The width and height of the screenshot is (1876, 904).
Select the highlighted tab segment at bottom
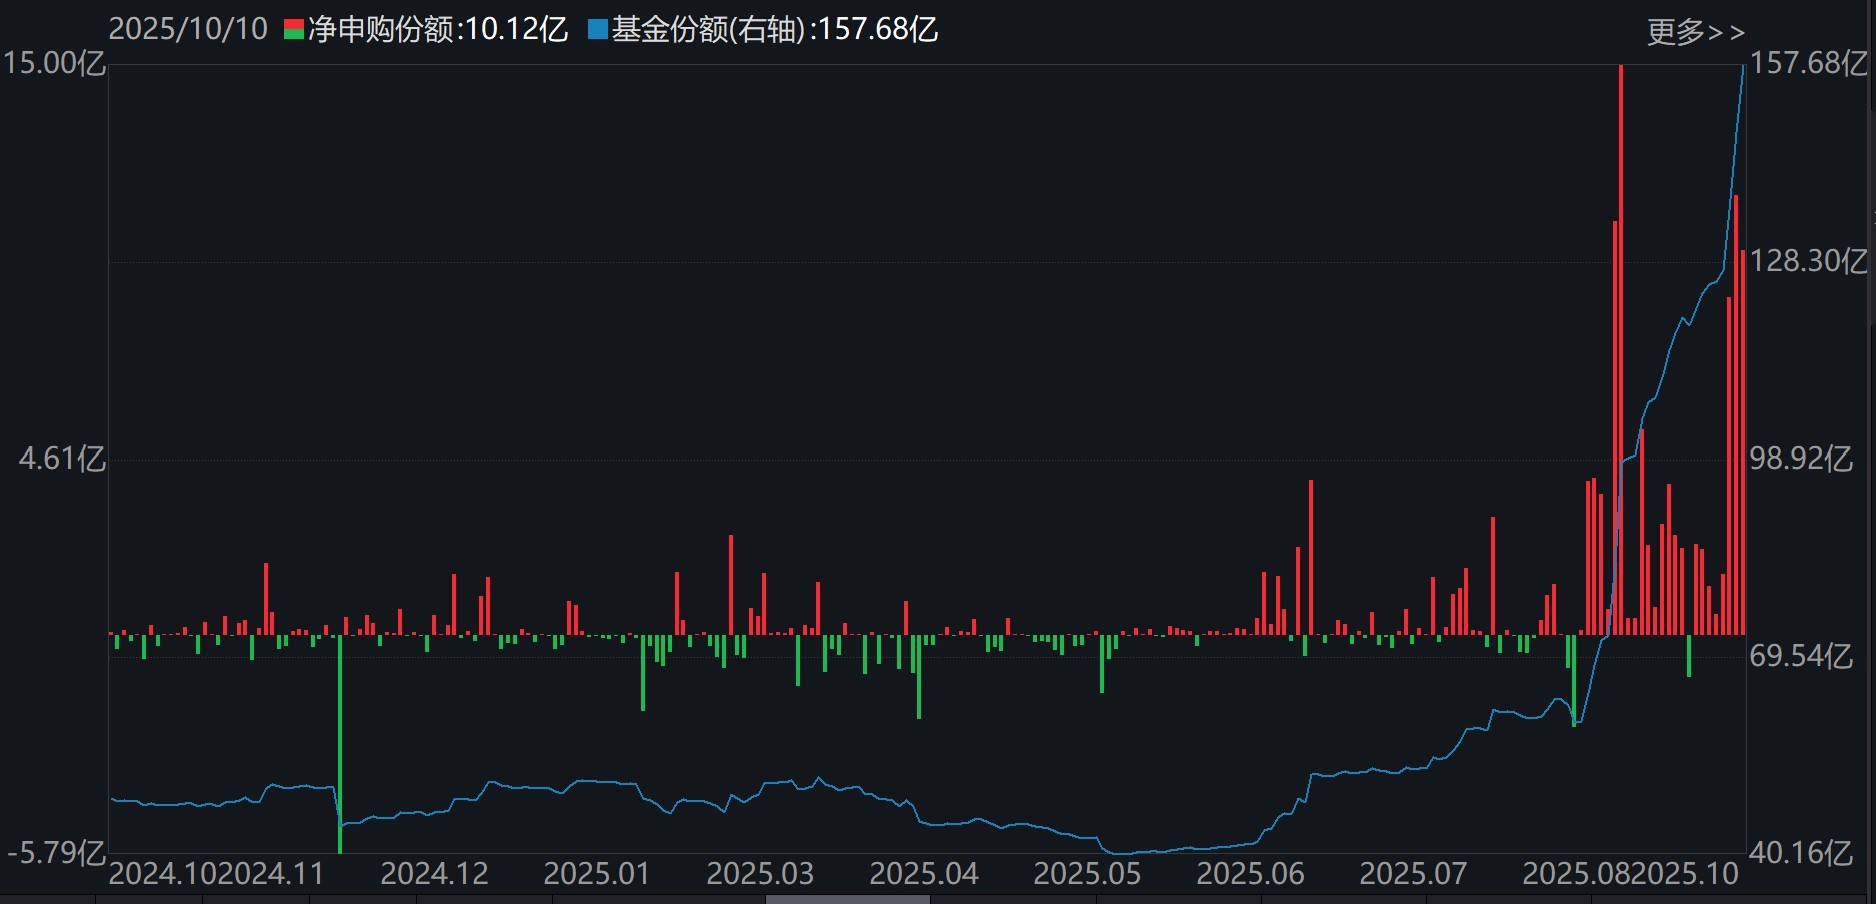[847, 899]
